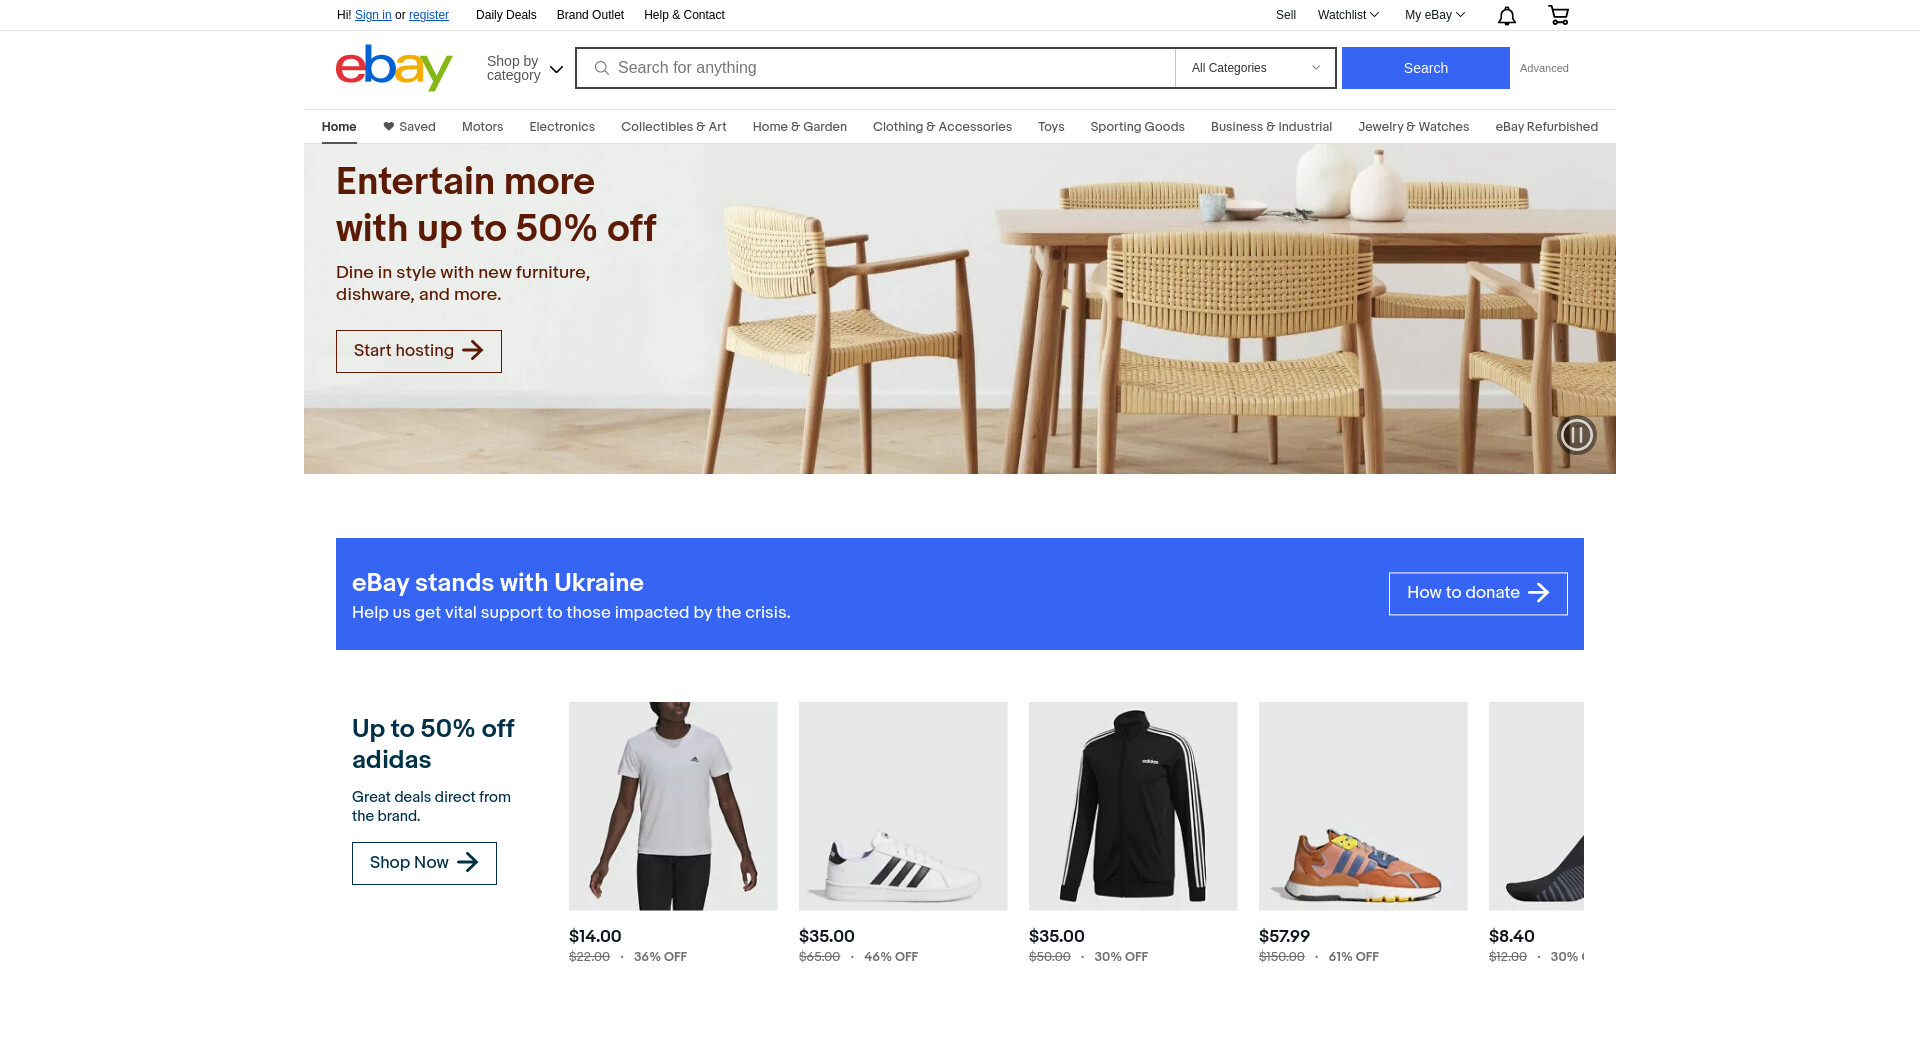Screen dimensions: 1920x1040
Task: Open the shopping cart icon
Action: click(1558, 15)
